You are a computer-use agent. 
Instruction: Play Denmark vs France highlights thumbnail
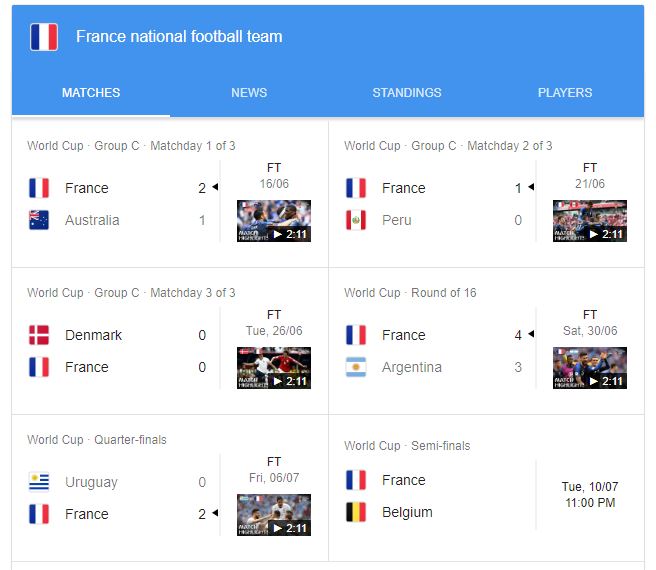(x=274, y=368)
